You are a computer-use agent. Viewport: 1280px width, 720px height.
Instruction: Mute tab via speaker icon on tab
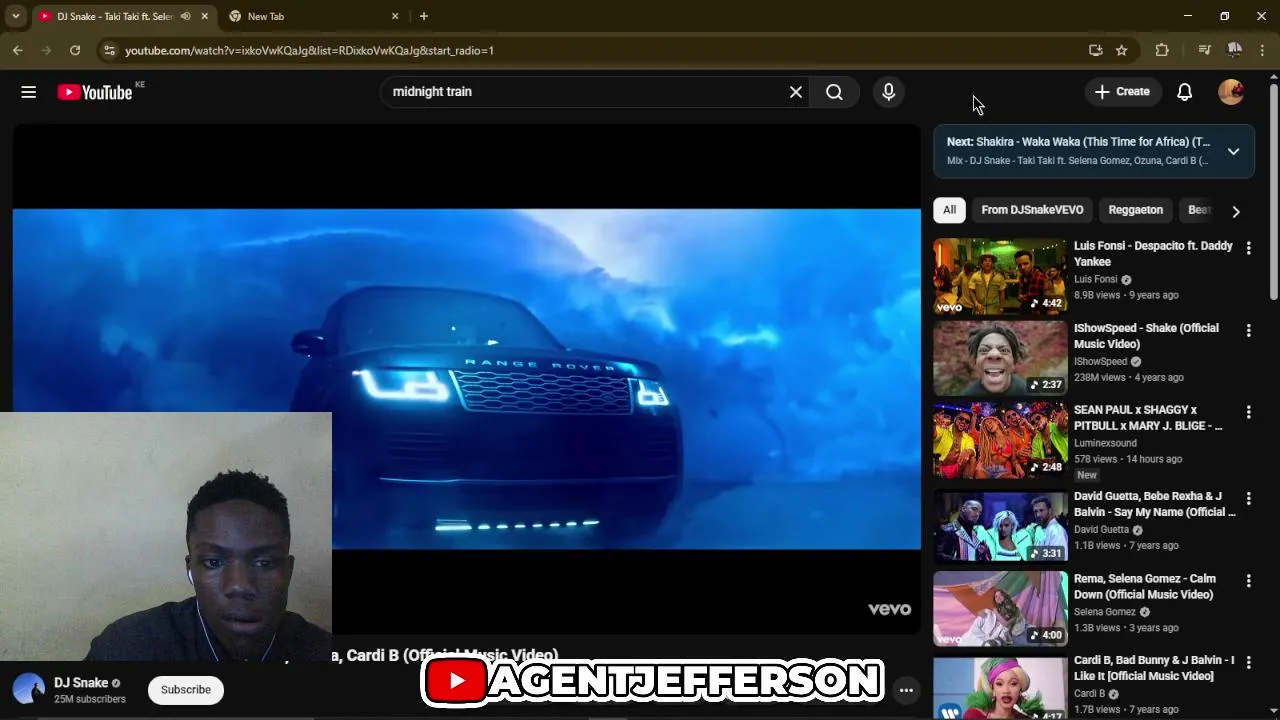(x=186, y=16)
